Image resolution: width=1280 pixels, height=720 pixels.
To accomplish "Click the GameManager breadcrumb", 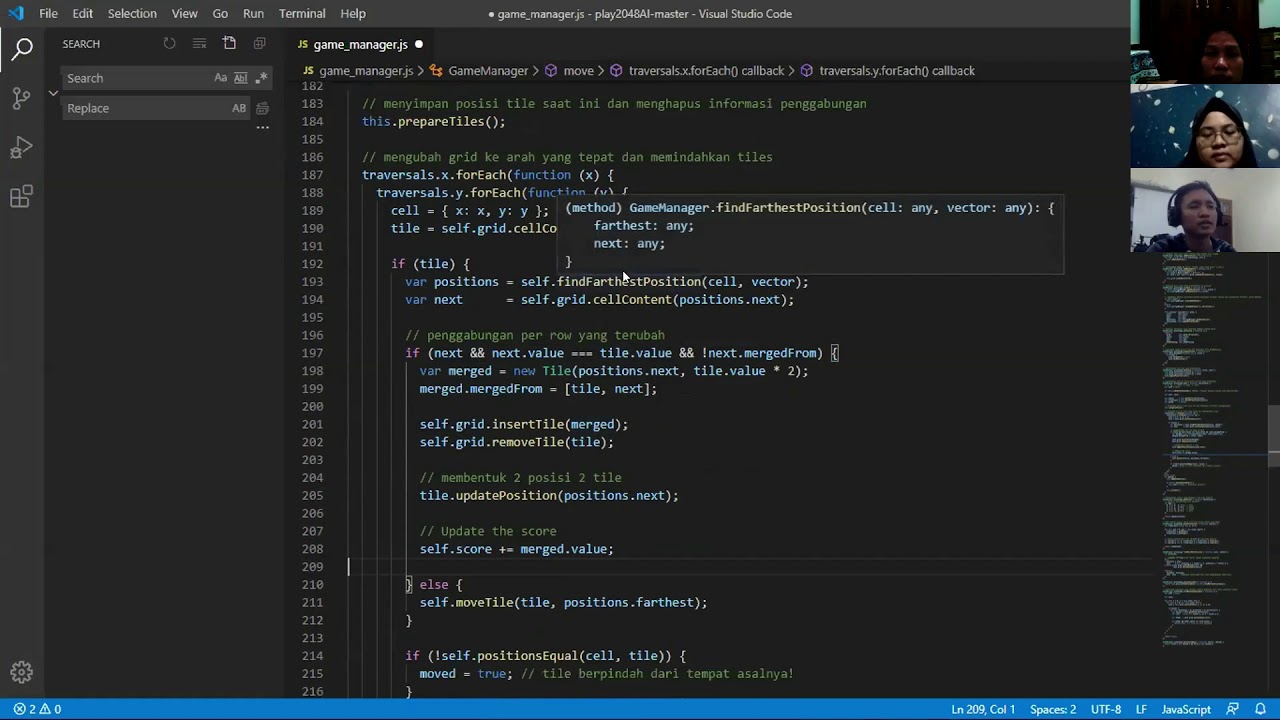I will coord(487,71).
